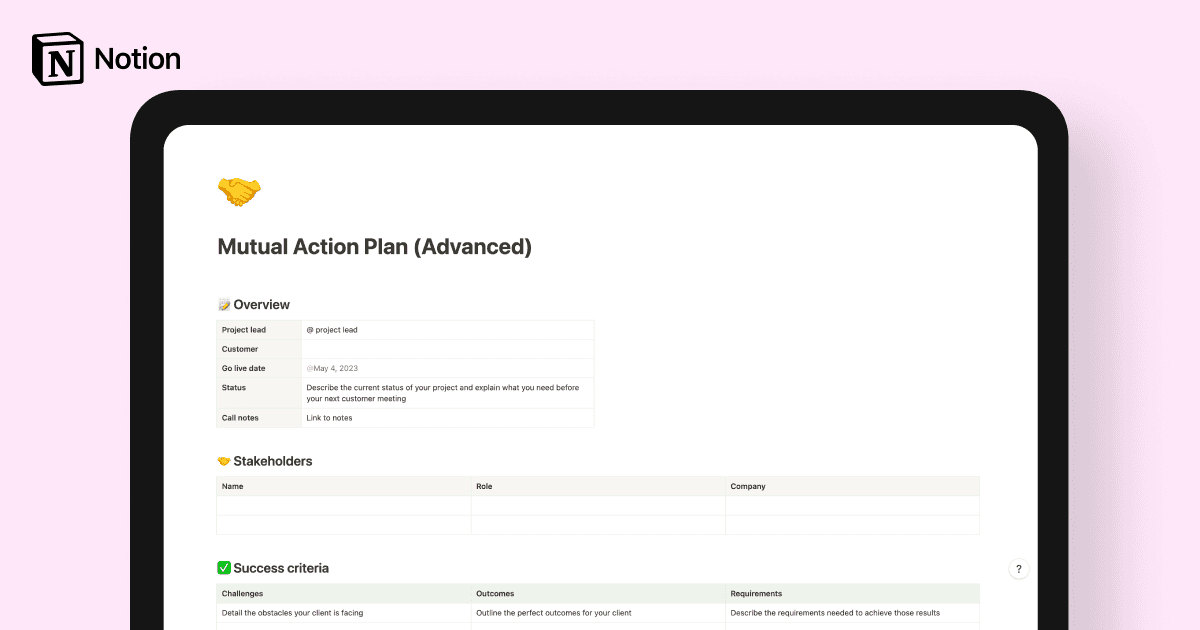
Task: Click the page title Mutual Action Plan (Advanced)
Action: coord(375,246)
